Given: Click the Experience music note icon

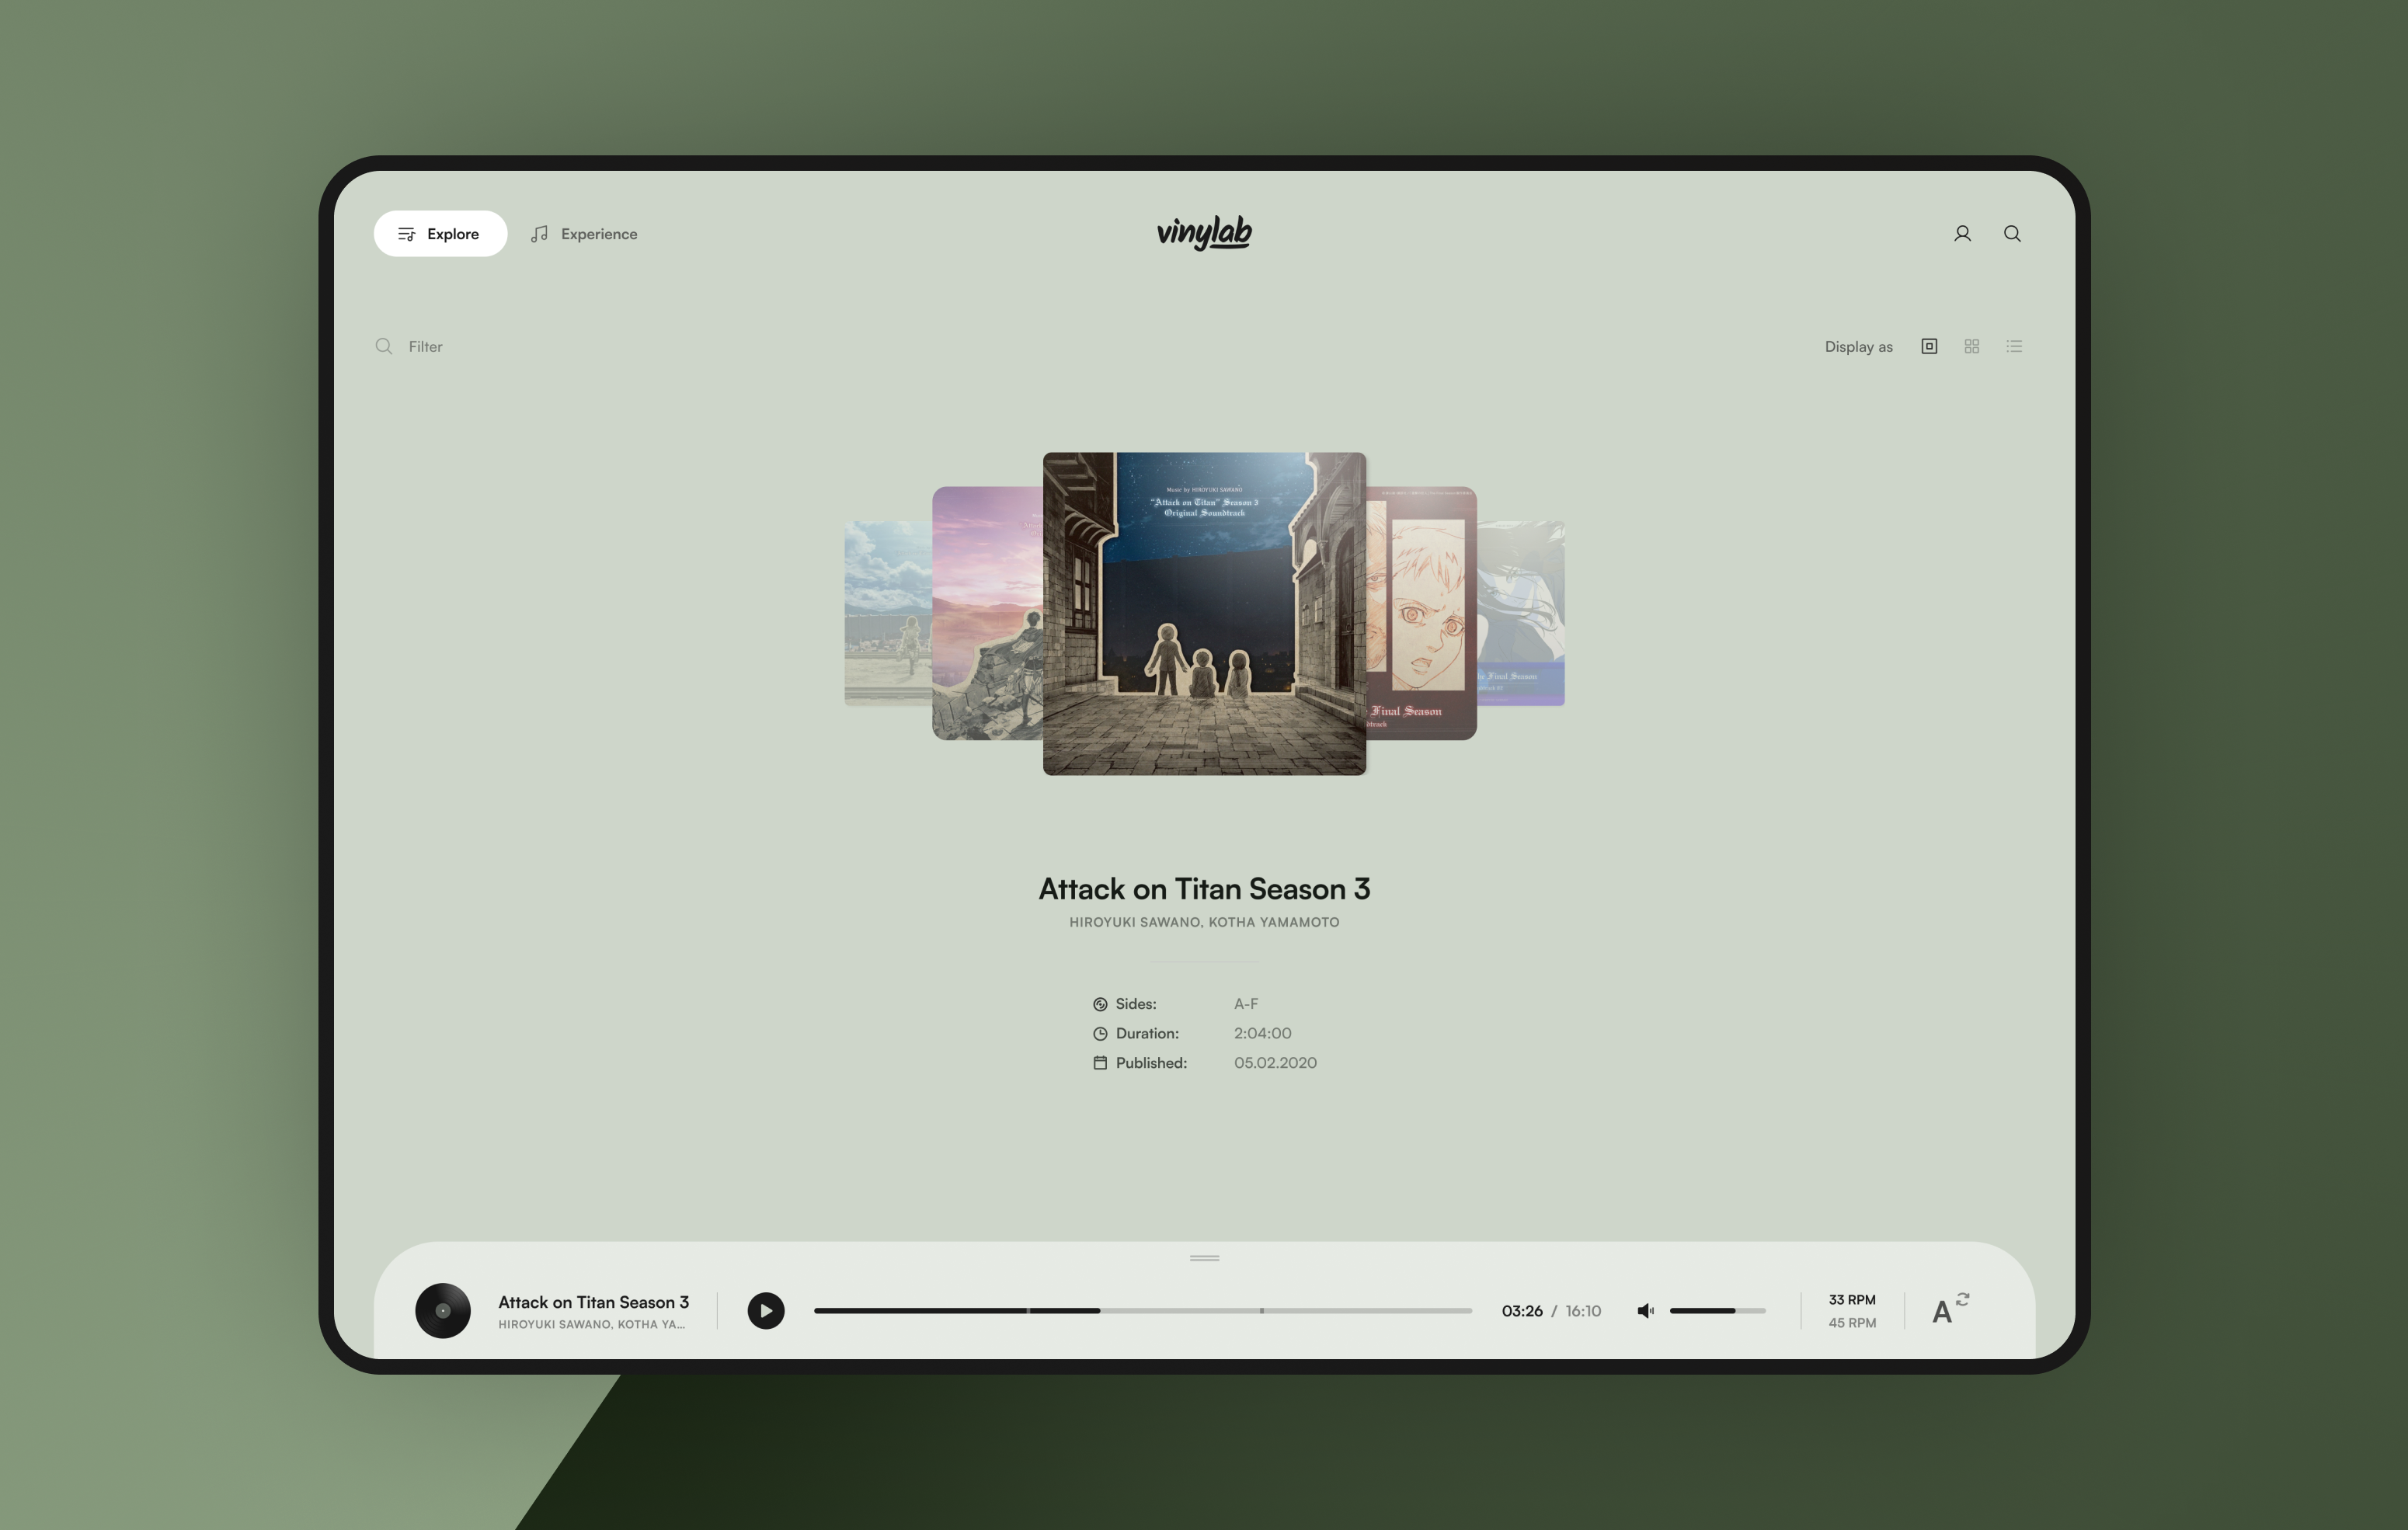Looking at the screenshot, I should click(539, 233).
